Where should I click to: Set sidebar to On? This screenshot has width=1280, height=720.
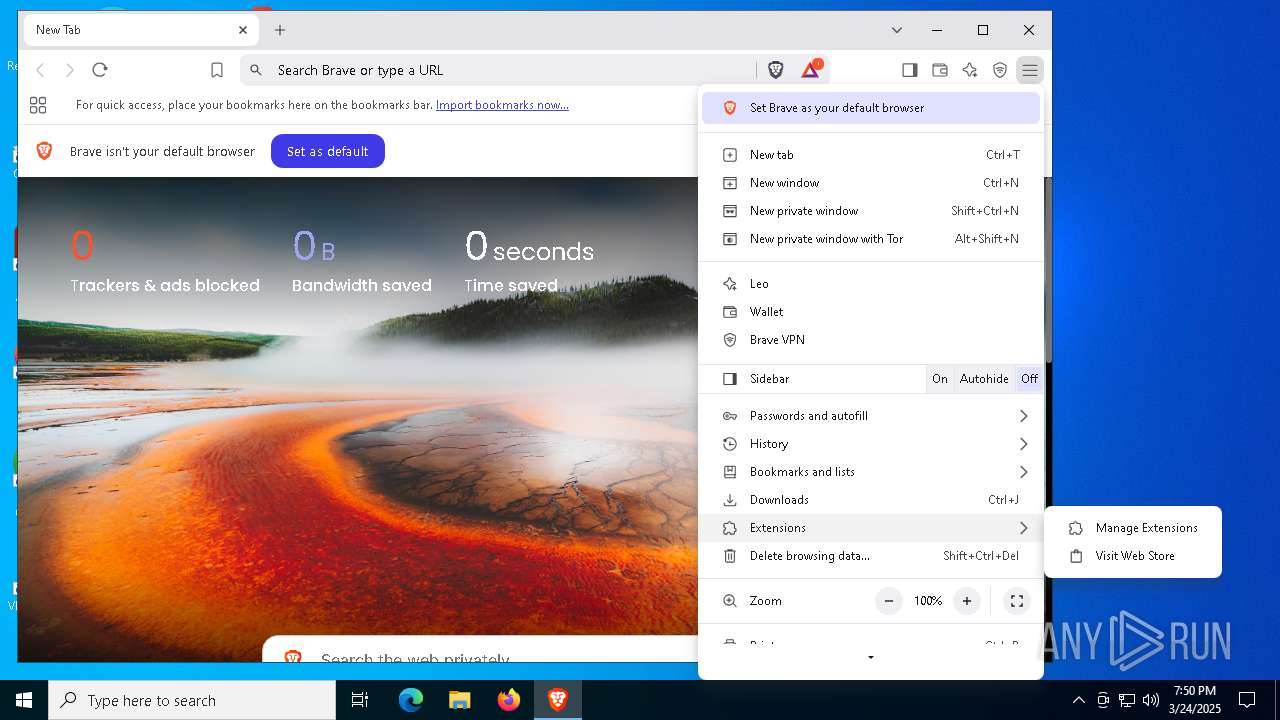coord(940,379)
